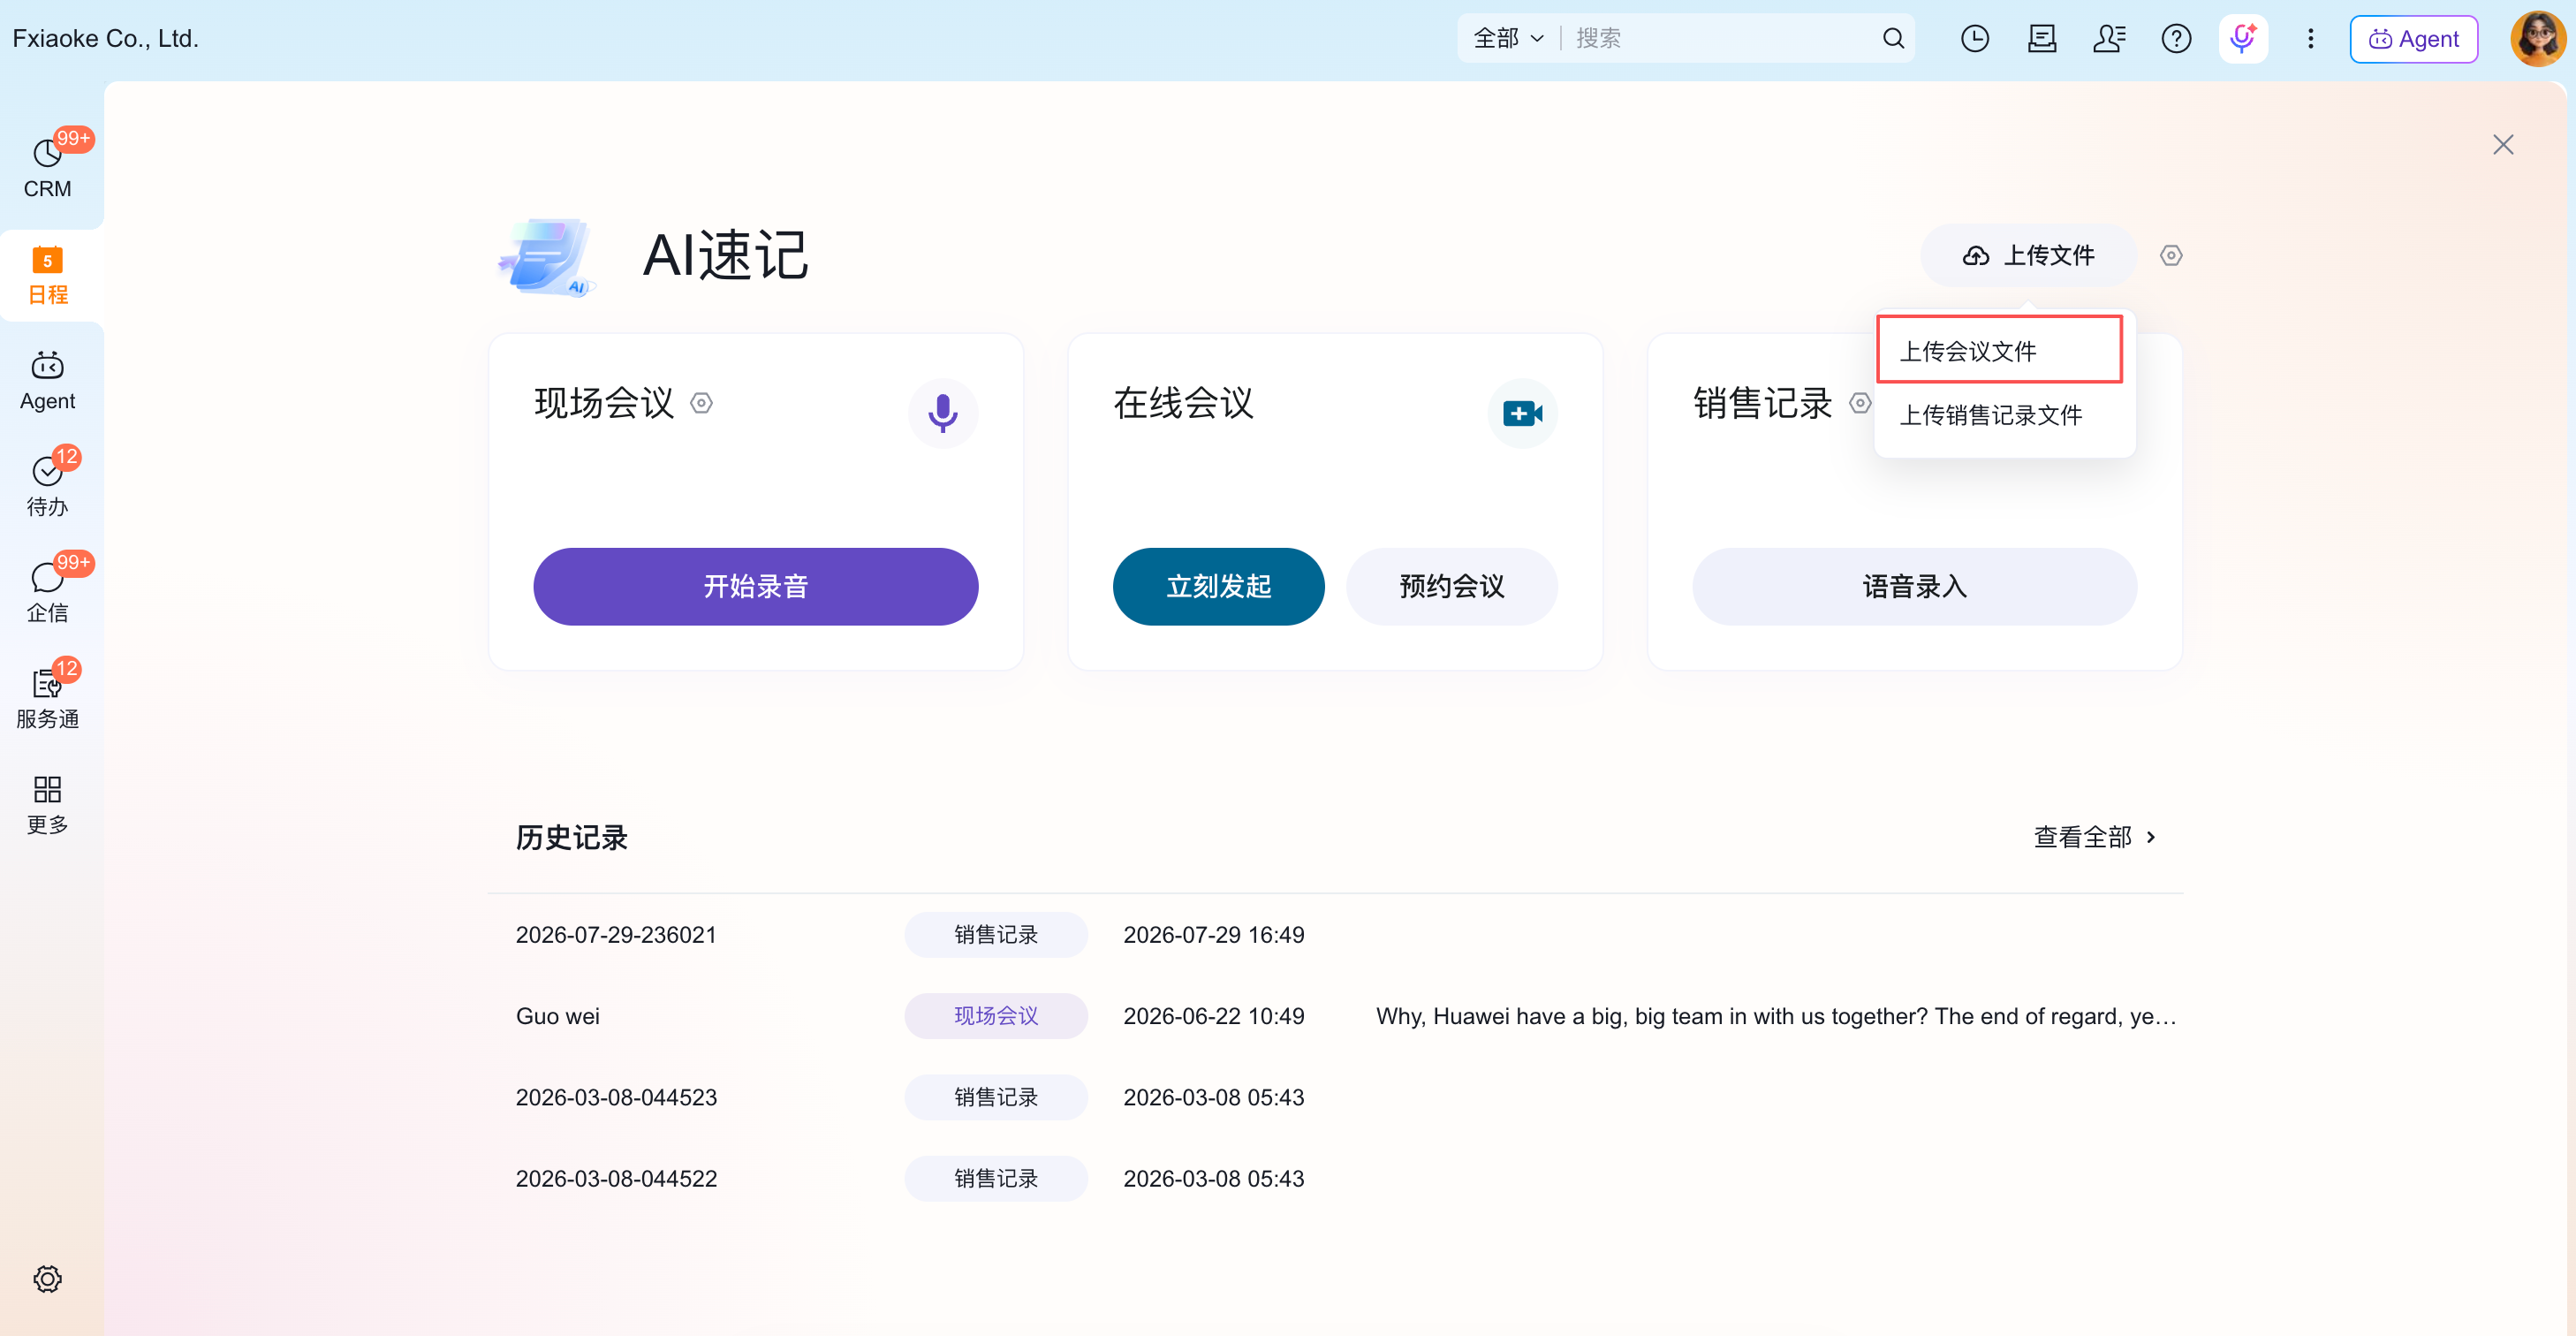The image size is (2576, 1336).
Task: Click the AI速记 logo image
Action: point(547,256)
